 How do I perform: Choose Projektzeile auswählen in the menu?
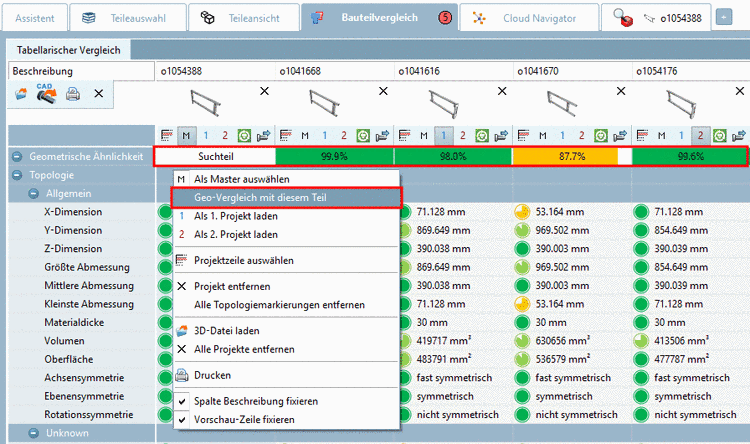point(286,260)
